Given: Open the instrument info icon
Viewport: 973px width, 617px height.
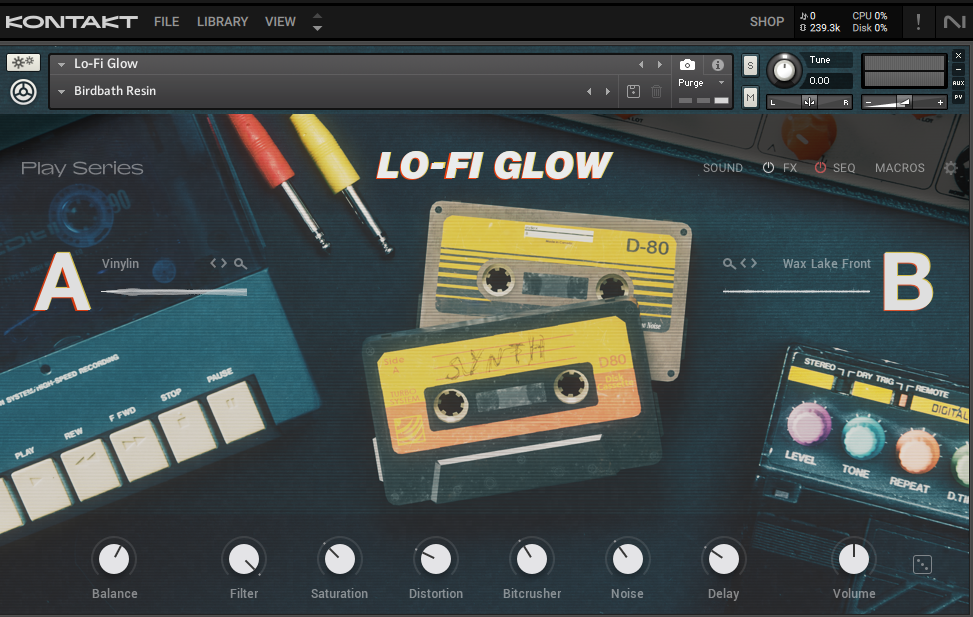Looking at the screenshot, I should coord(717,65).
